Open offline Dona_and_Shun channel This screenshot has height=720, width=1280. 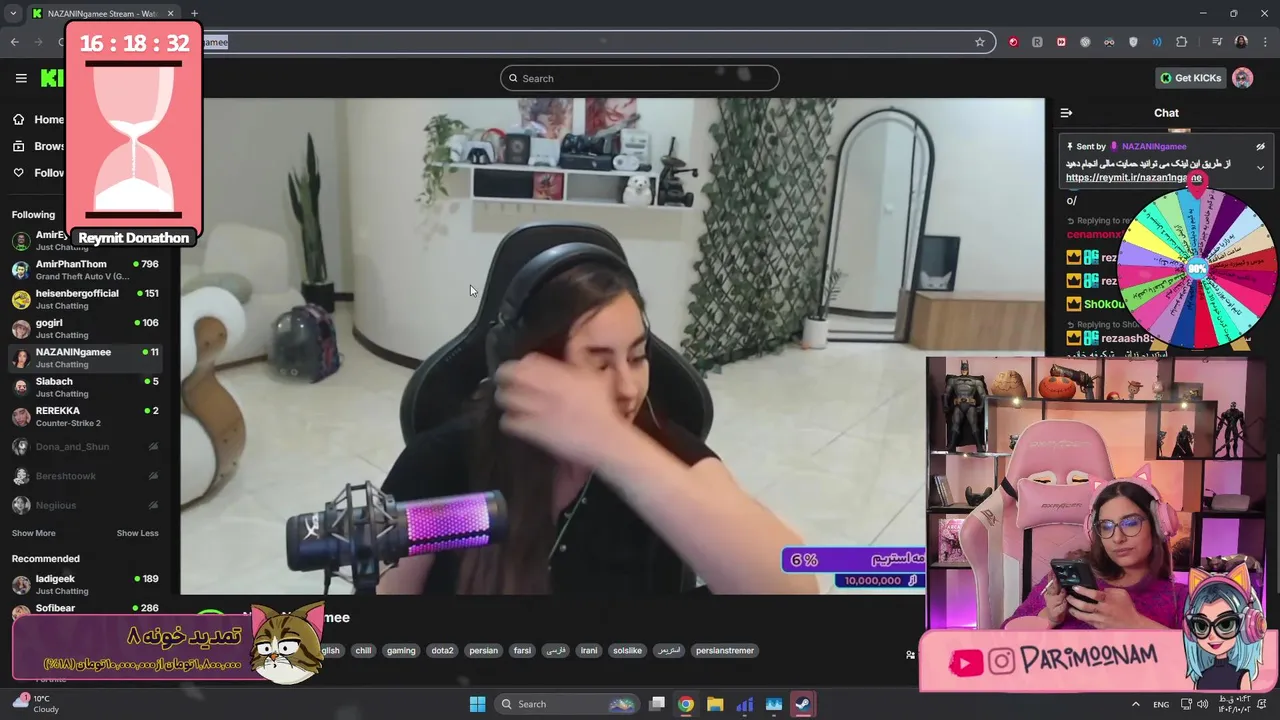tap(85, 447)
